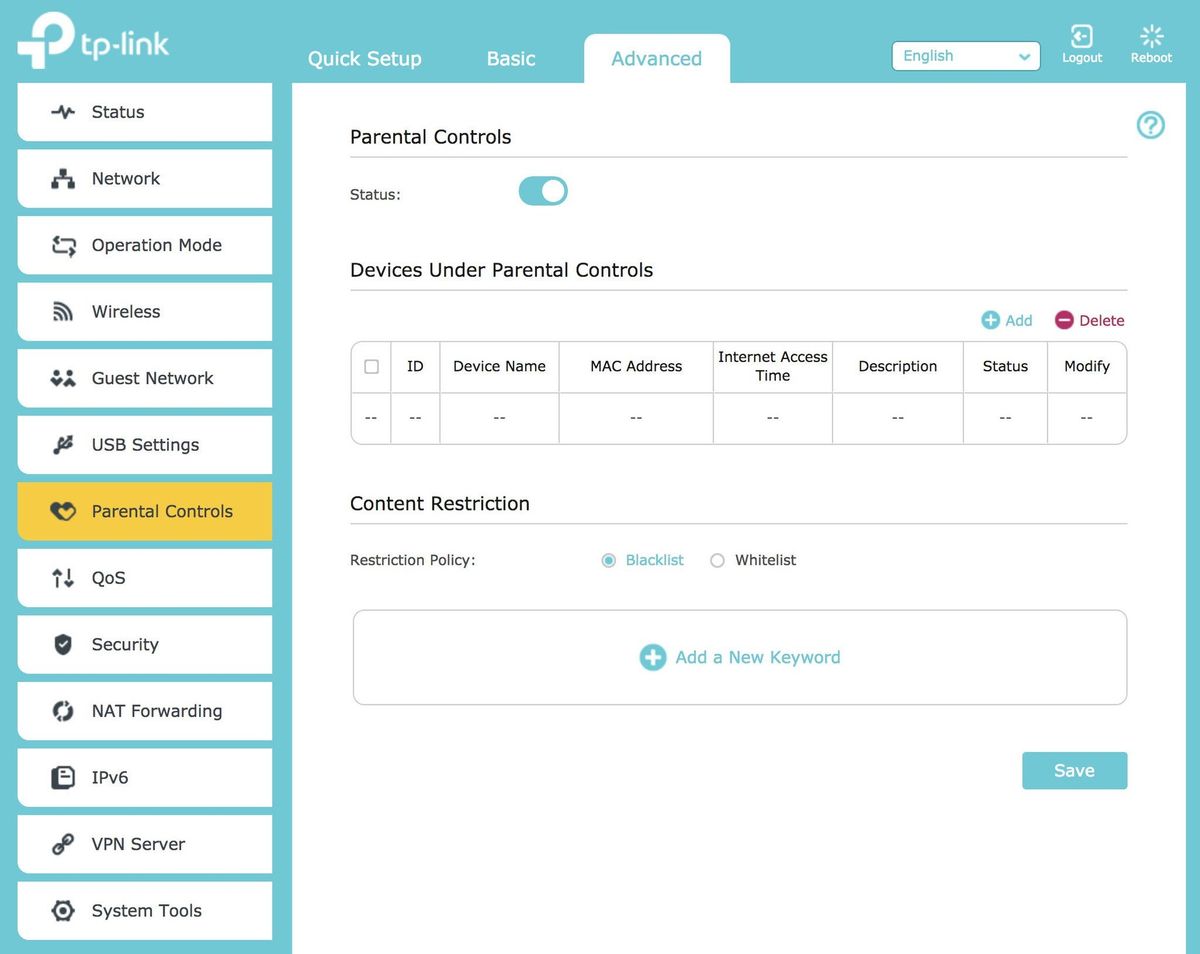The height and width of the screenshot is (954, 1200).
Task: Switch to the Basic tab
Action: tap(511, 59)
